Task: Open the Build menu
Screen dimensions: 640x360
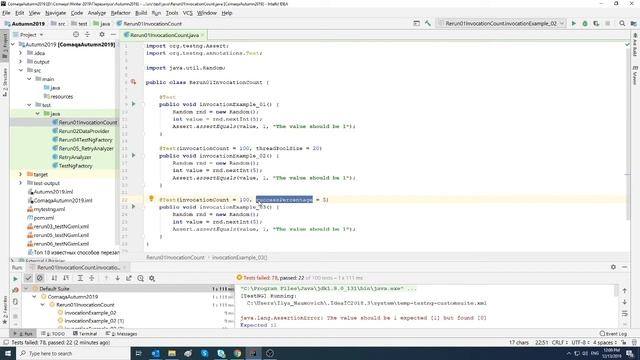Action: (x=141, y=13)
